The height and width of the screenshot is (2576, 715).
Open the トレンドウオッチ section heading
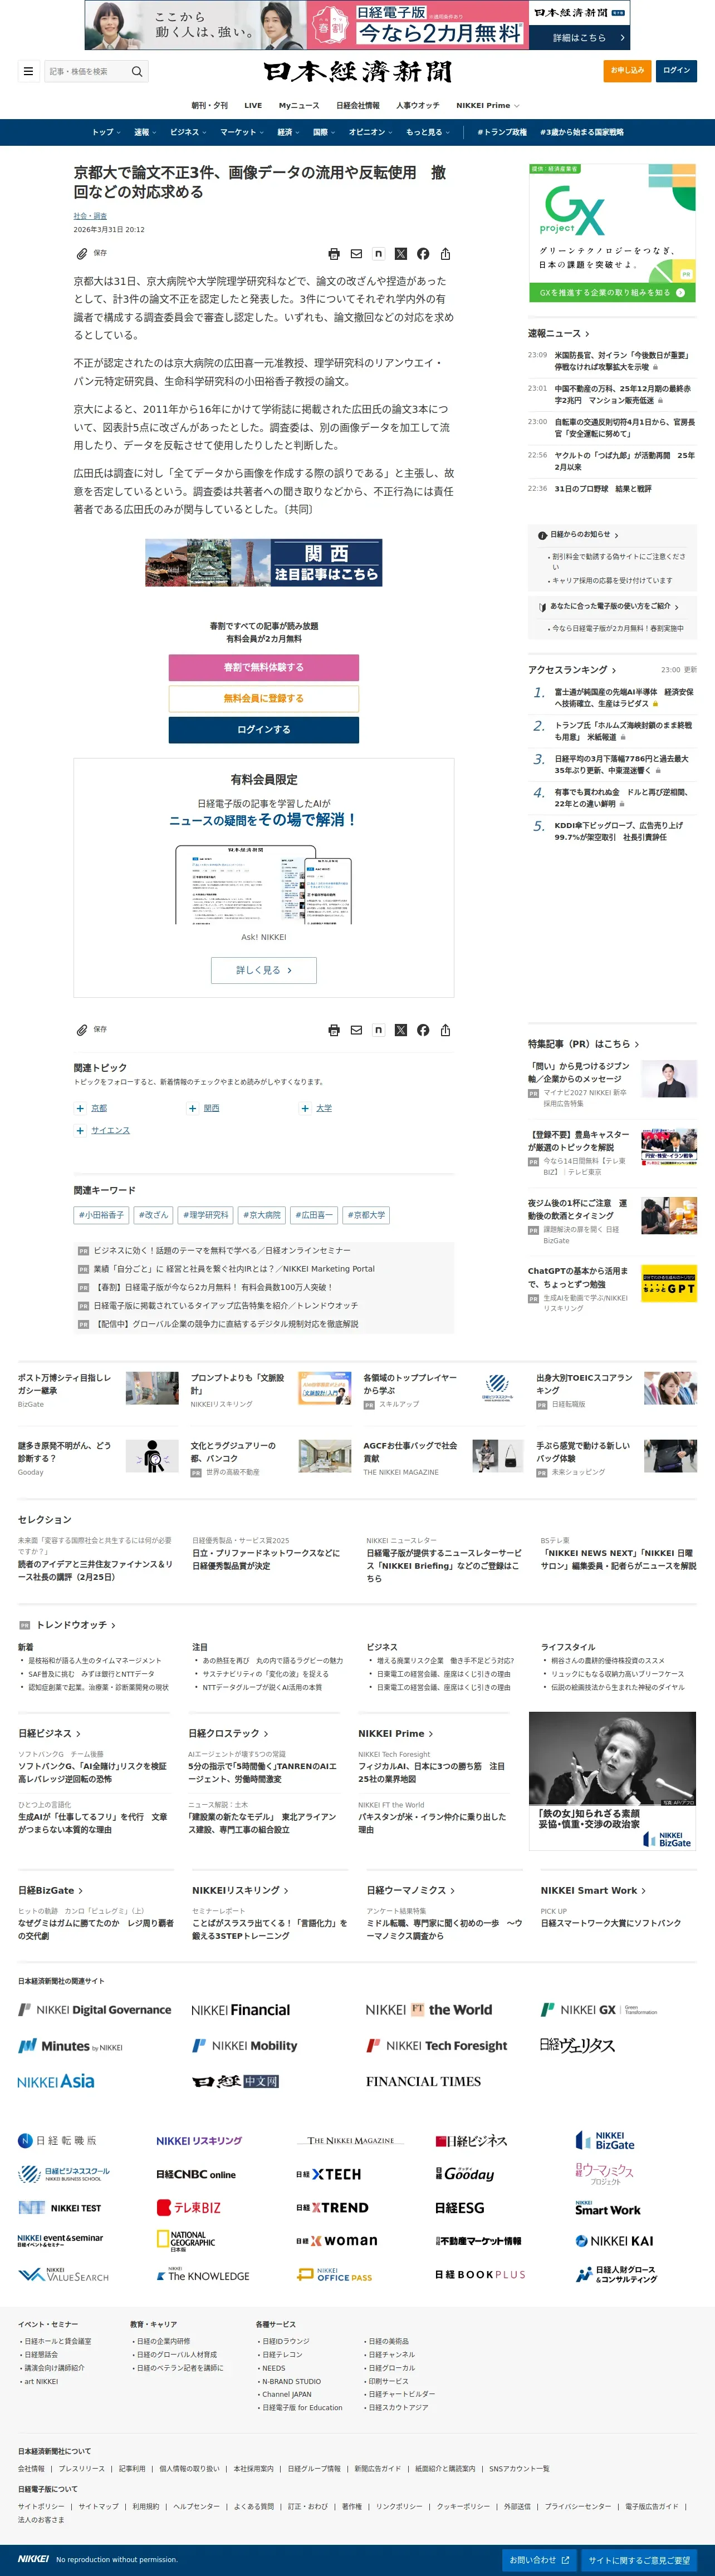76,1625
